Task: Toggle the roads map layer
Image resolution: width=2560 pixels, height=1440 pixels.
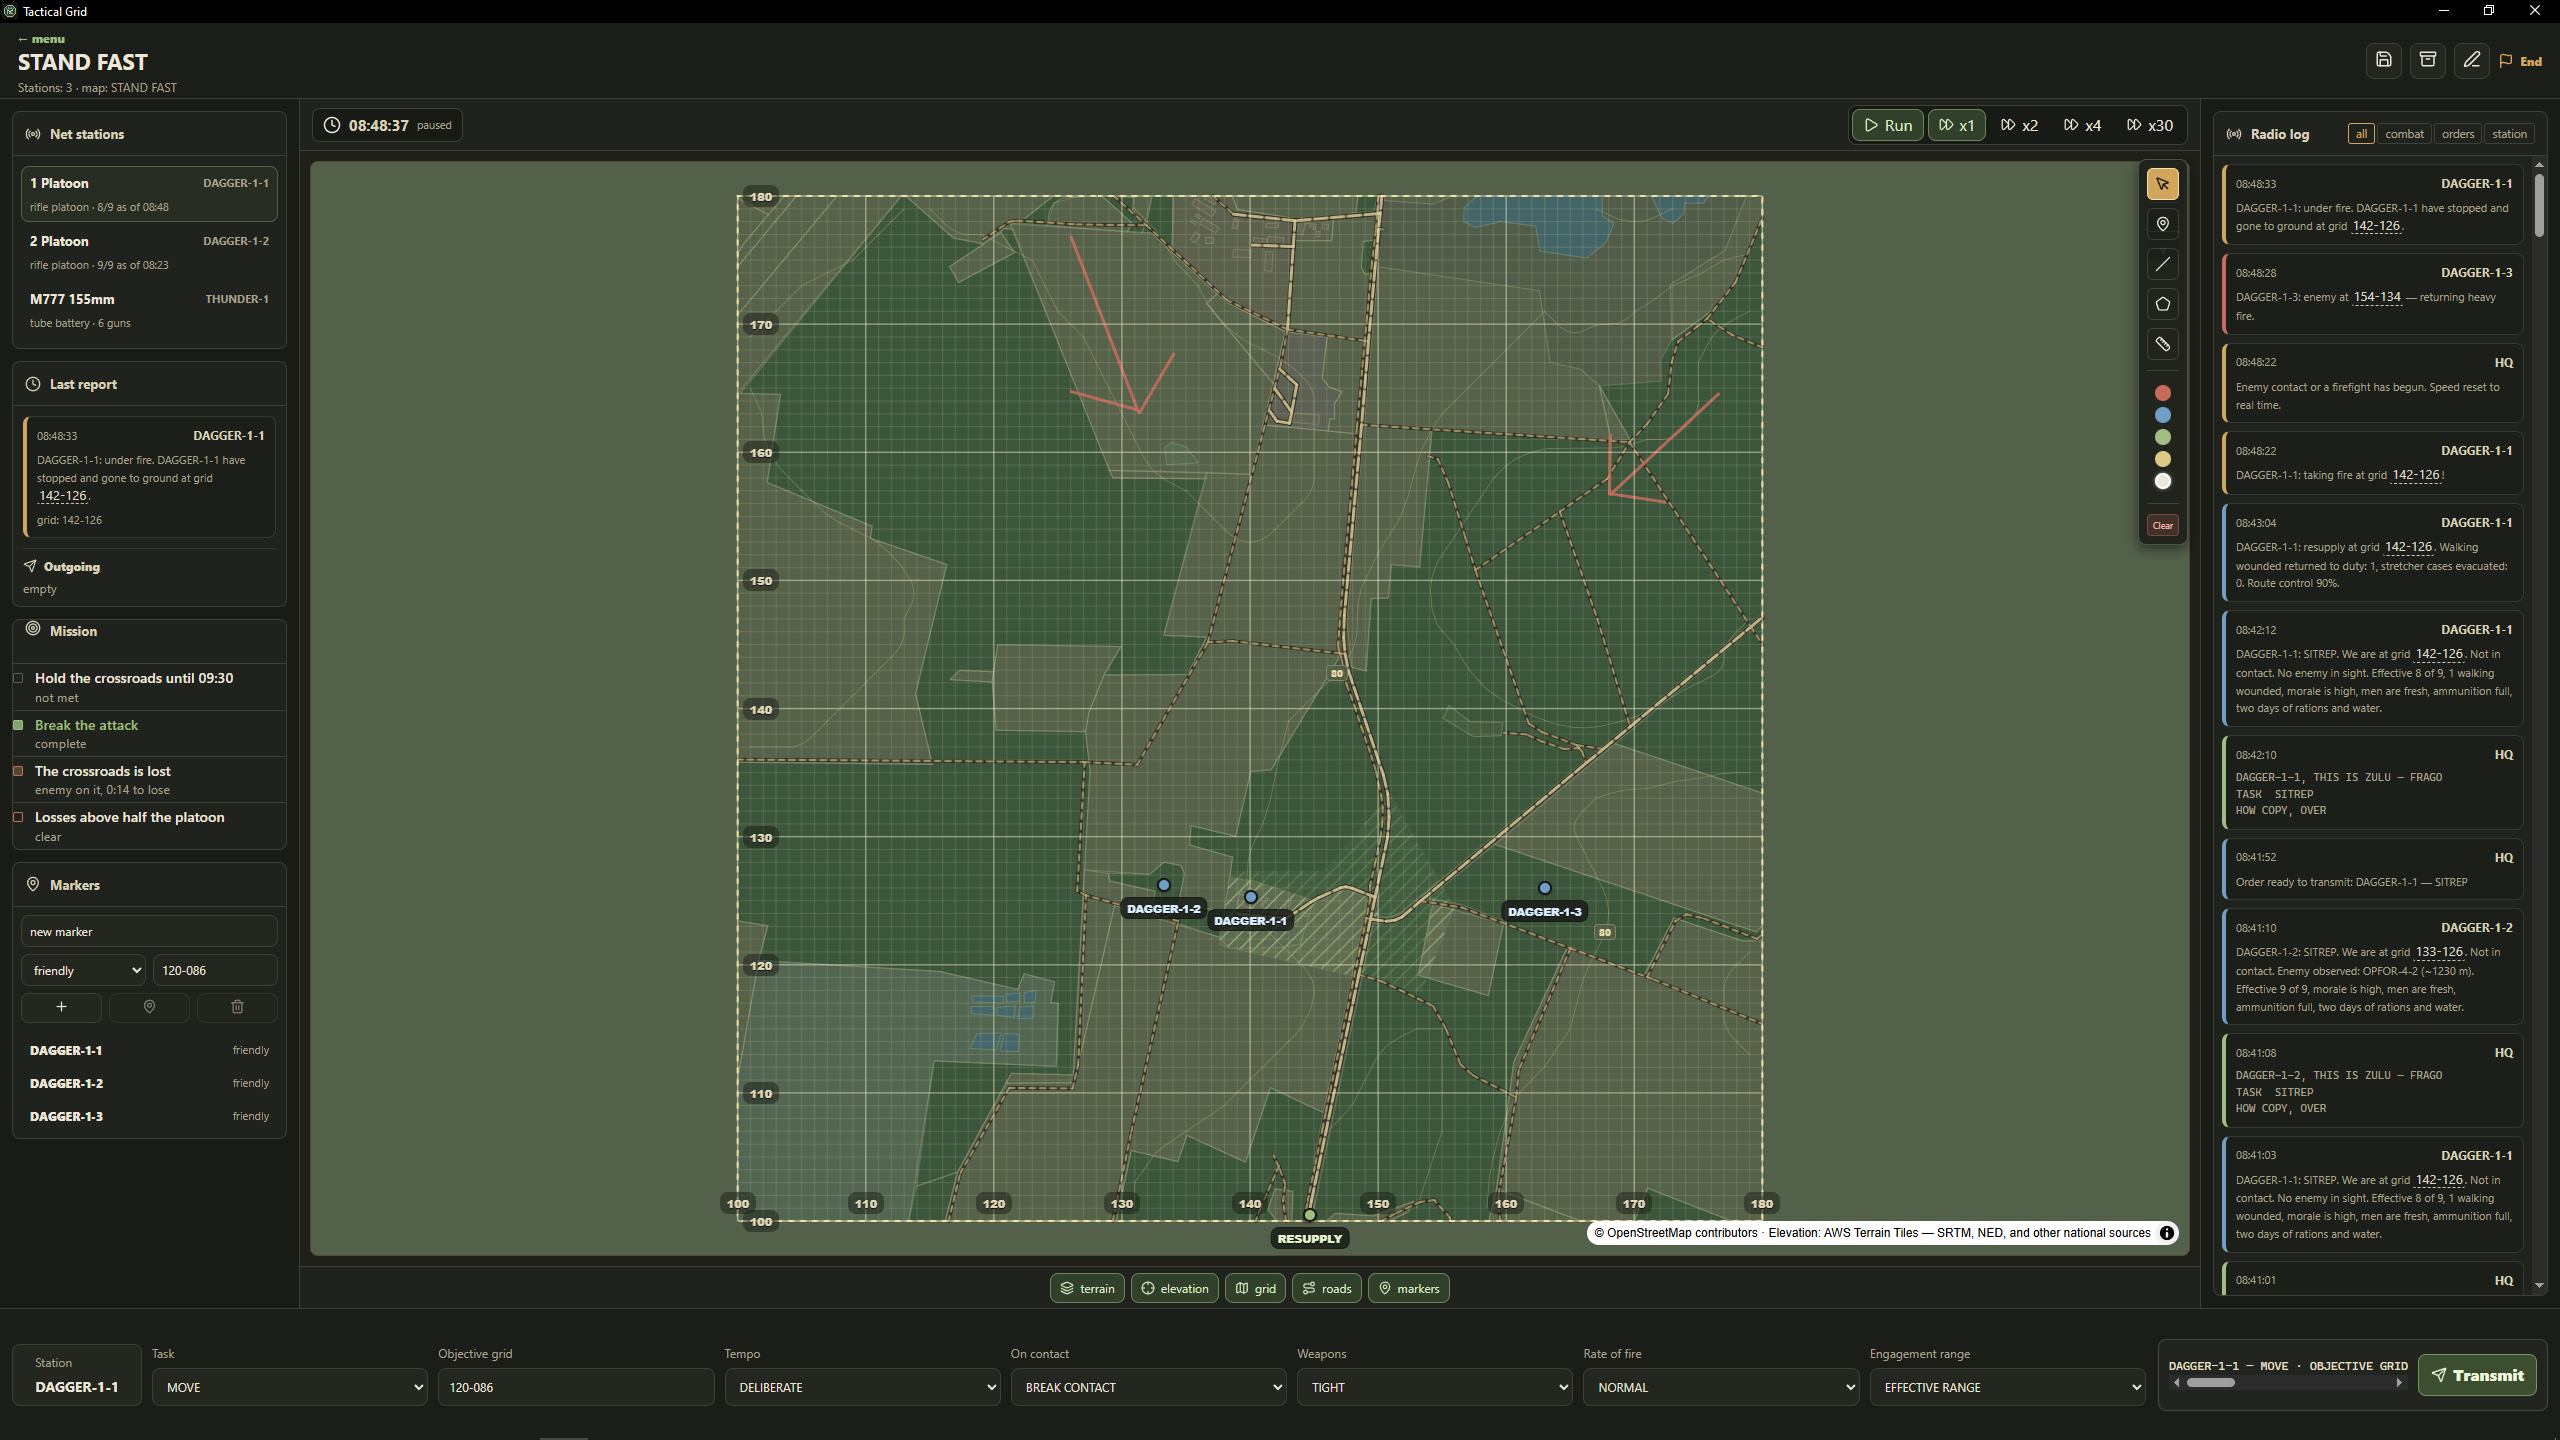Action: (x=1327, y=1288)
